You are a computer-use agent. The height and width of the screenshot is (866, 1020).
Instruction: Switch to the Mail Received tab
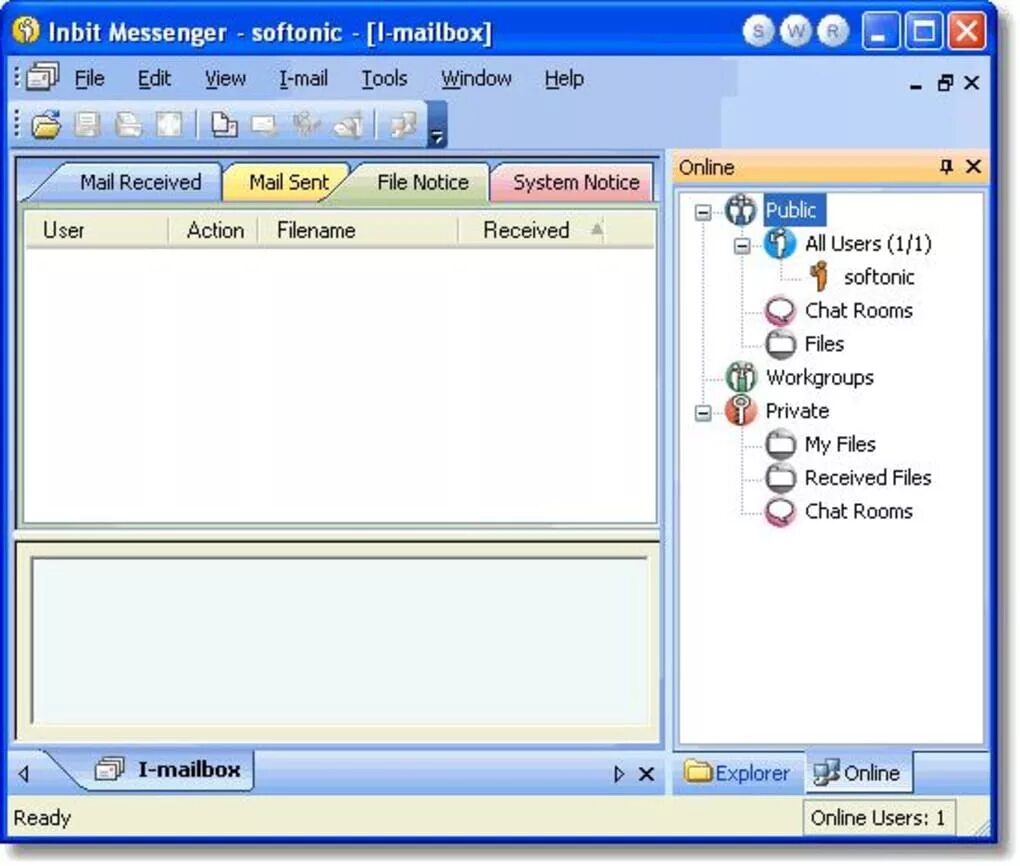point(140,182)
